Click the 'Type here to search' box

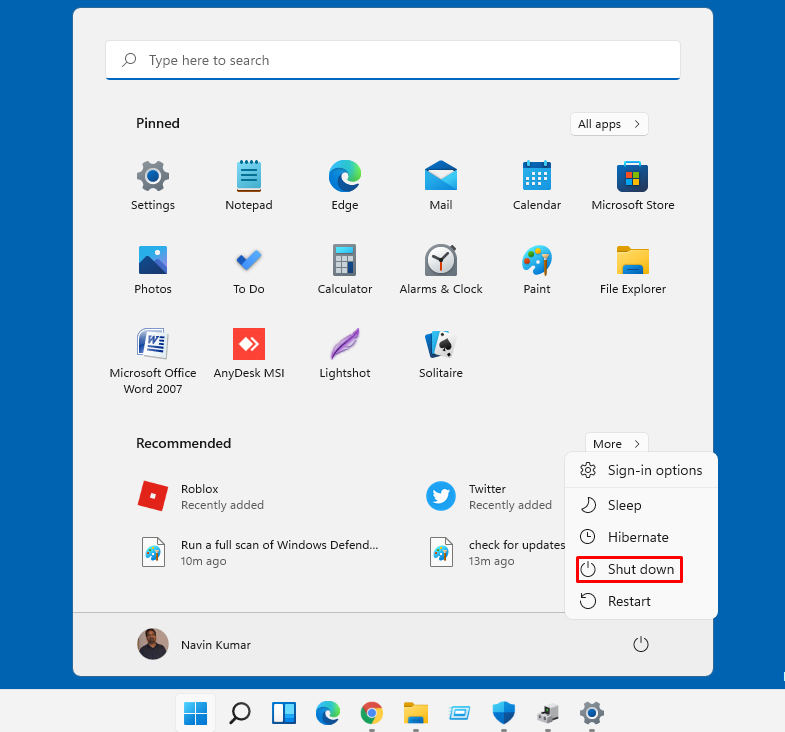(393, 60)
